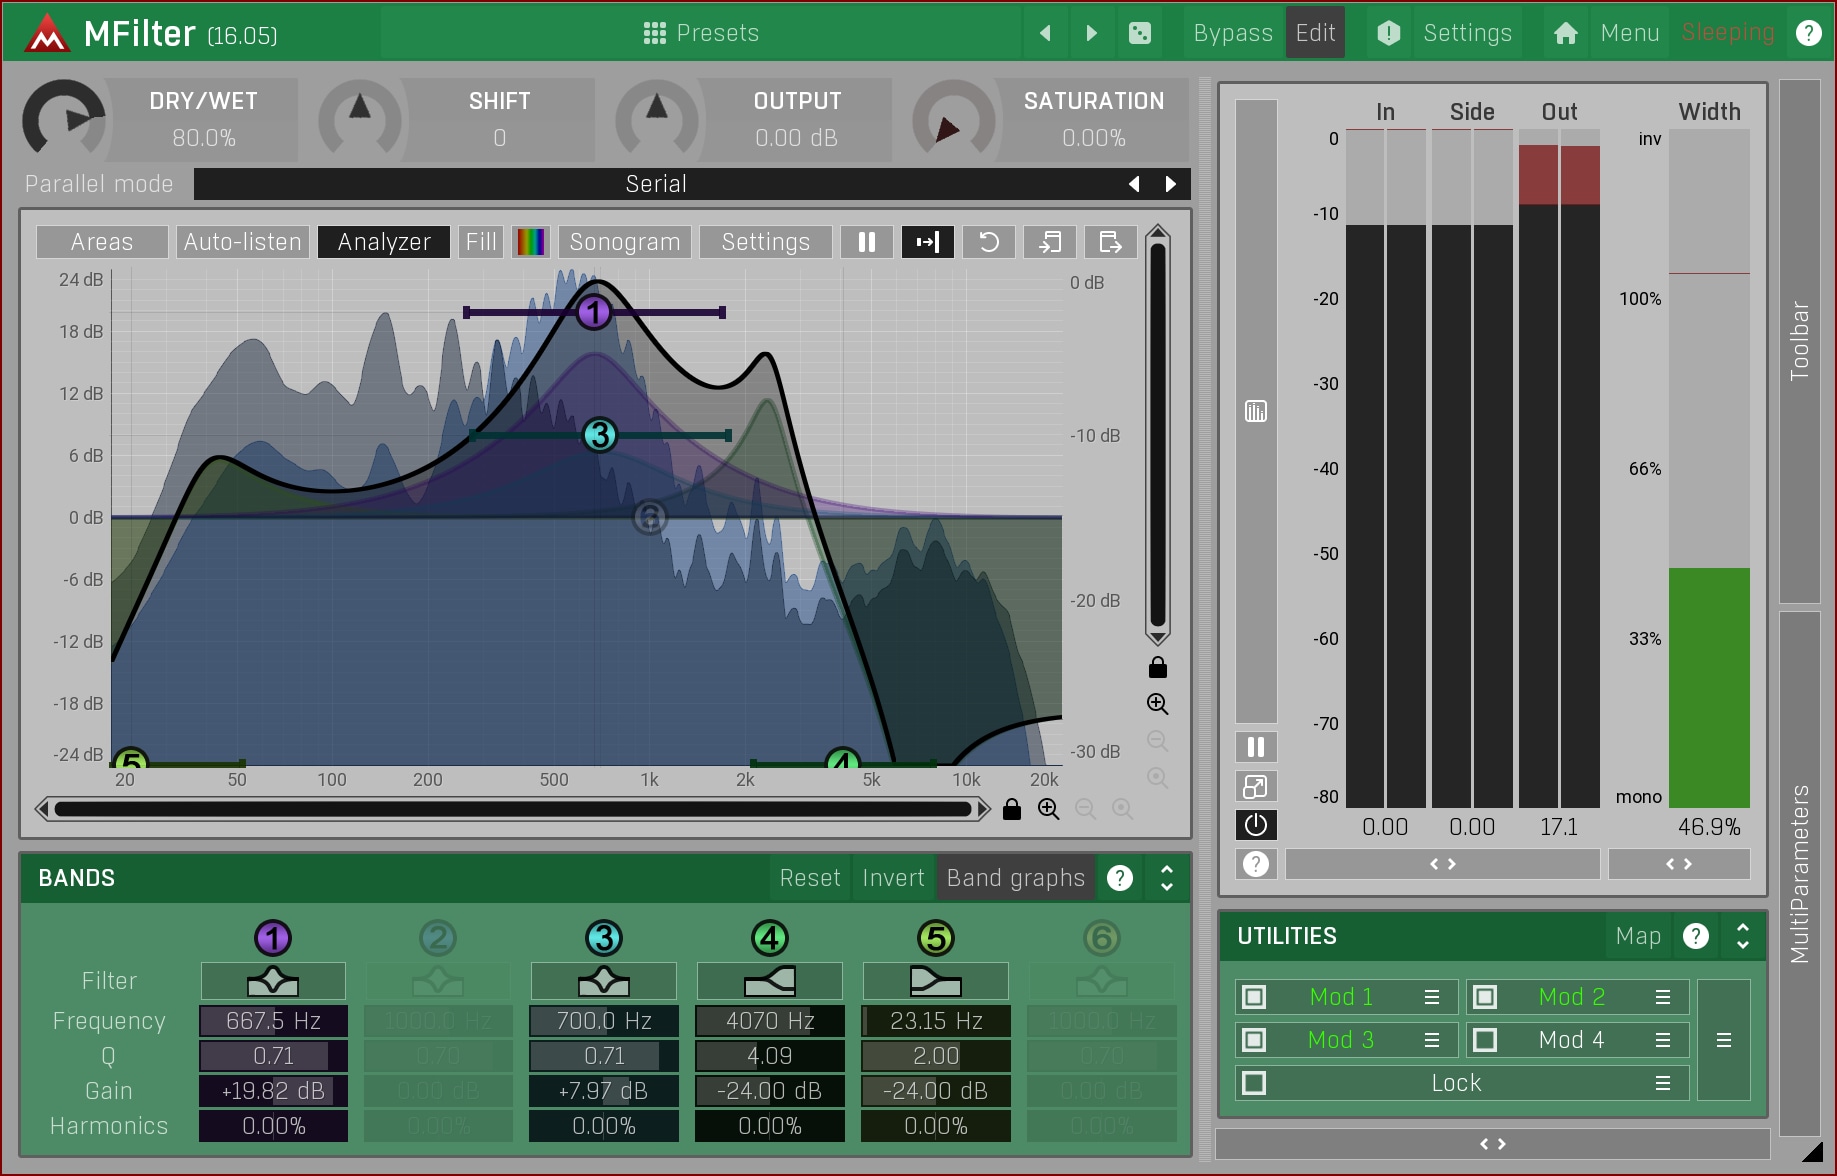Screen dimensions: 1837x1176
Task: Toggle the Lock enable checkbox
Action: [x=1254, y=1083]
